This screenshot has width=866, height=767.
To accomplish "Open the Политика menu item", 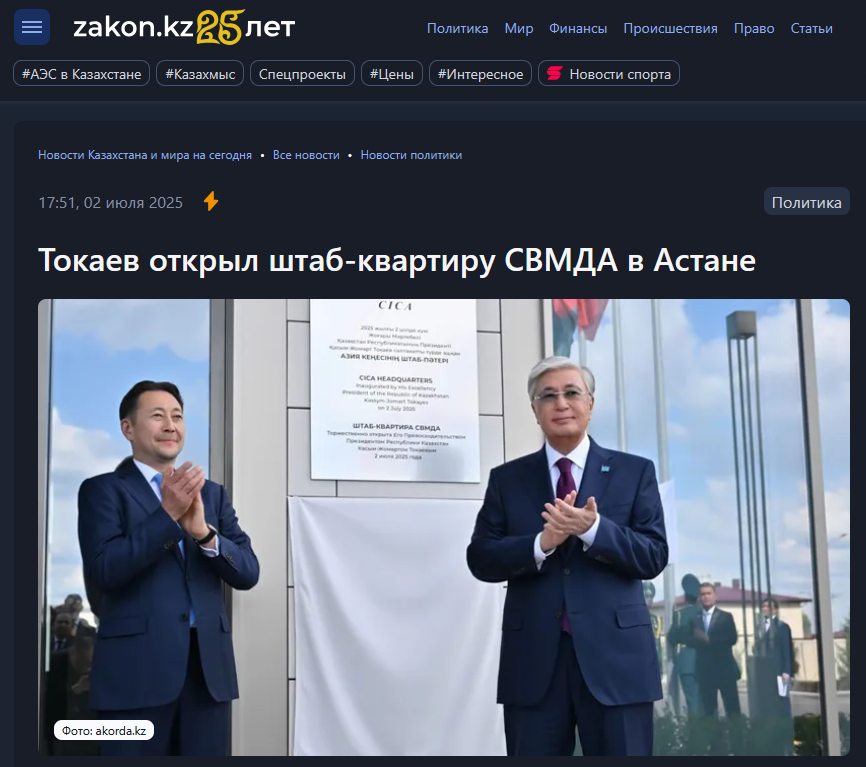I will click(x=457, y=28).
